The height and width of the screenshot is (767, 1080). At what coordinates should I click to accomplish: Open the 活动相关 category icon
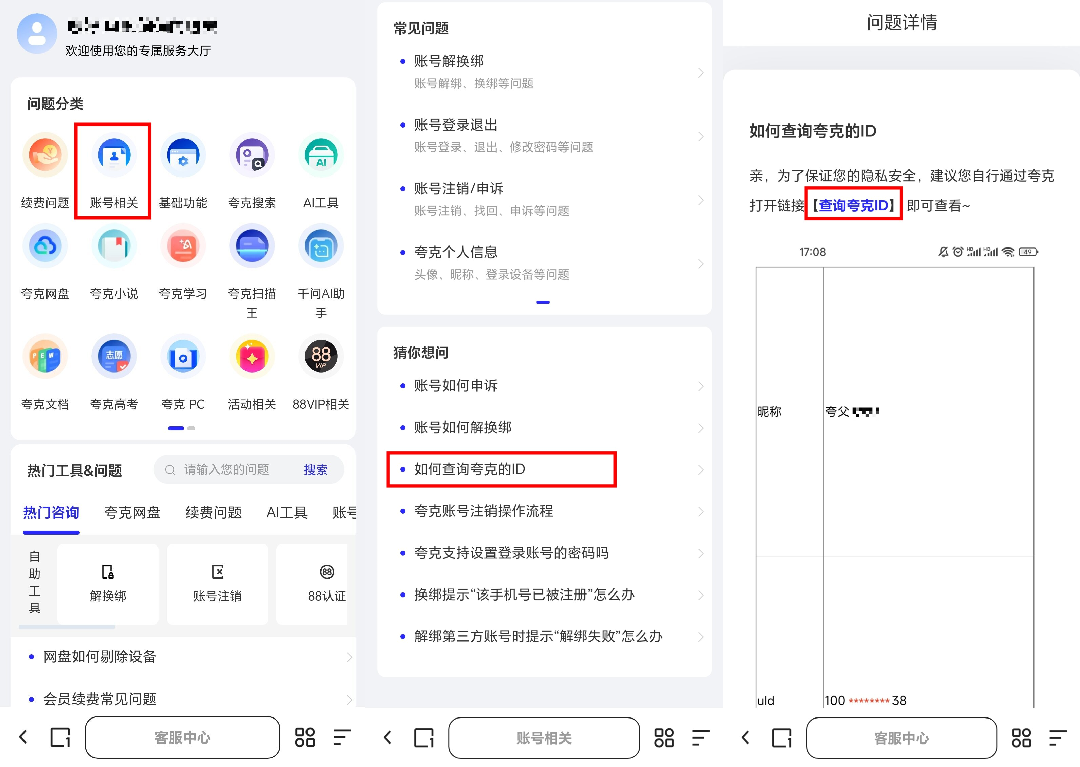pos(252,357)
